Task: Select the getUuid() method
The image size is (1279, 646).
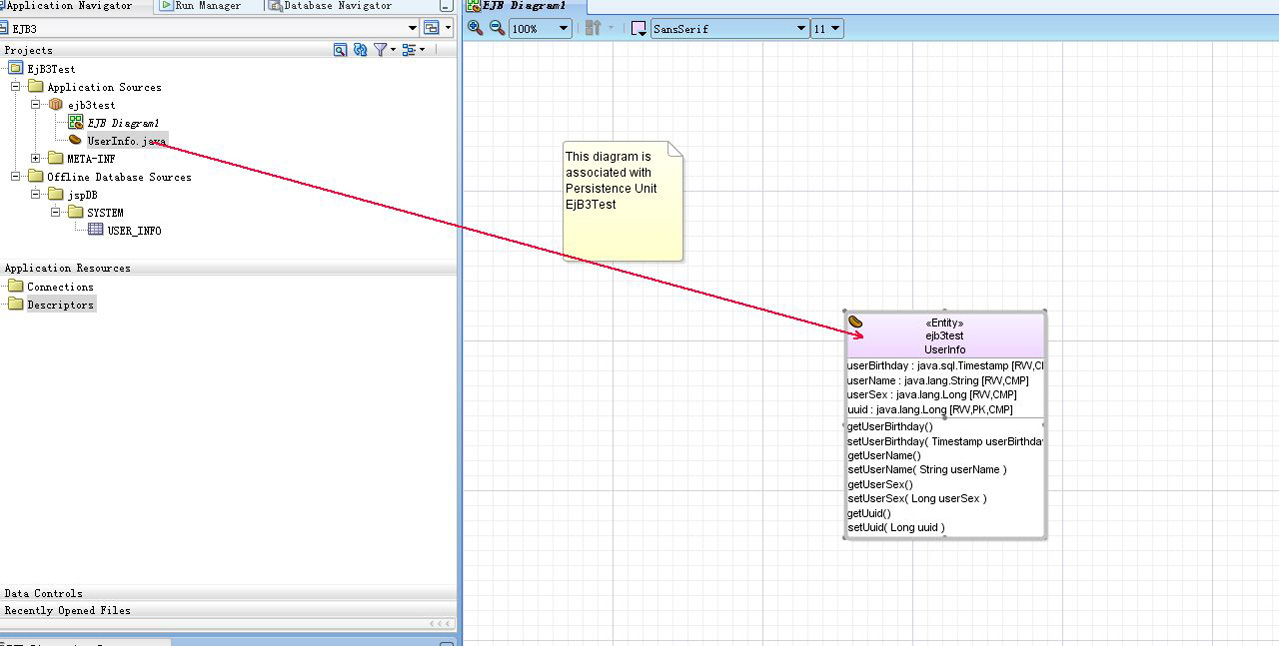Action: (869, 514)
